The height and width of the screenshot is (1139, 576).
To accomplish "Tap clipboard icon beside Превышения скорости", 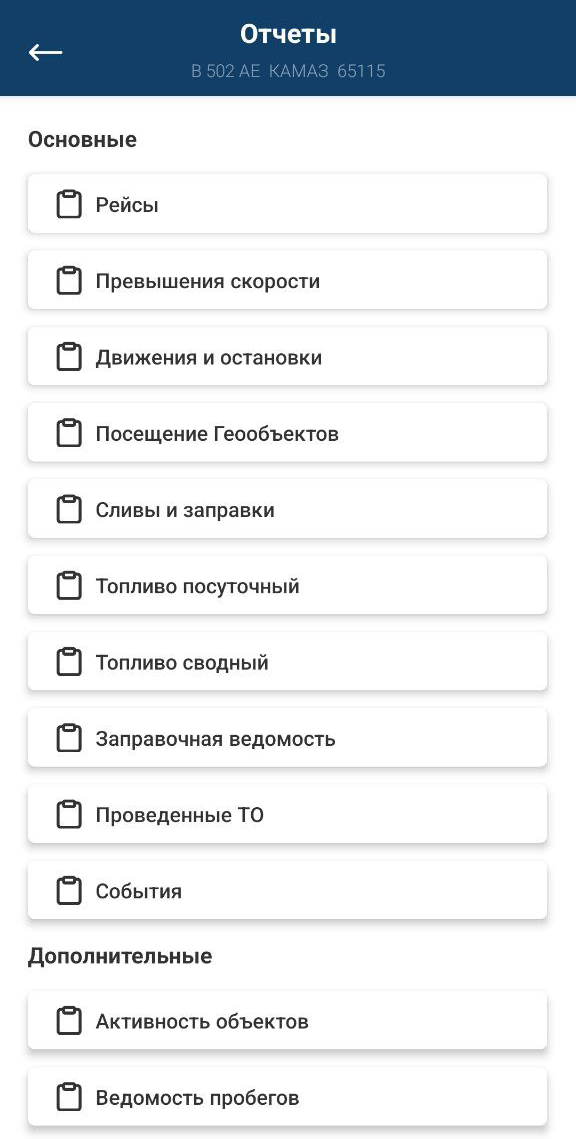I will tap(69, 280).
